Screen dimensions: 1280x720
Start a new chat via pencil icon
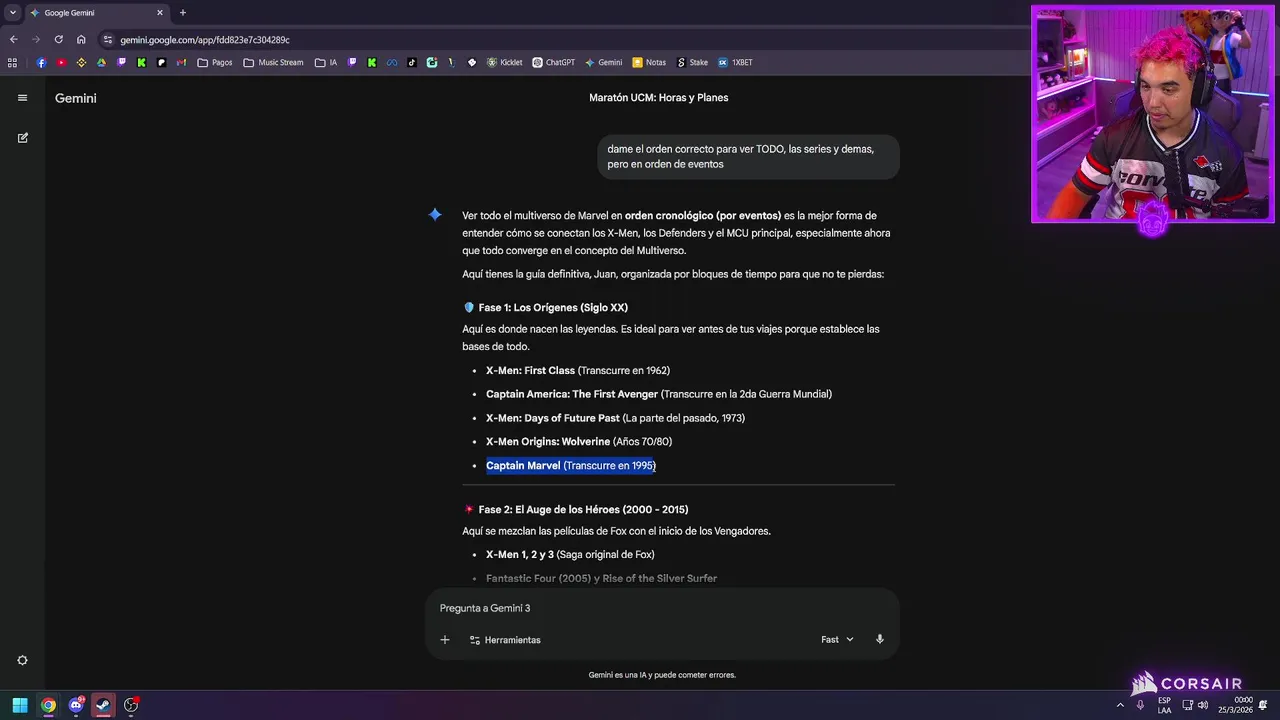pyautogui.click(x=22, y=138)
